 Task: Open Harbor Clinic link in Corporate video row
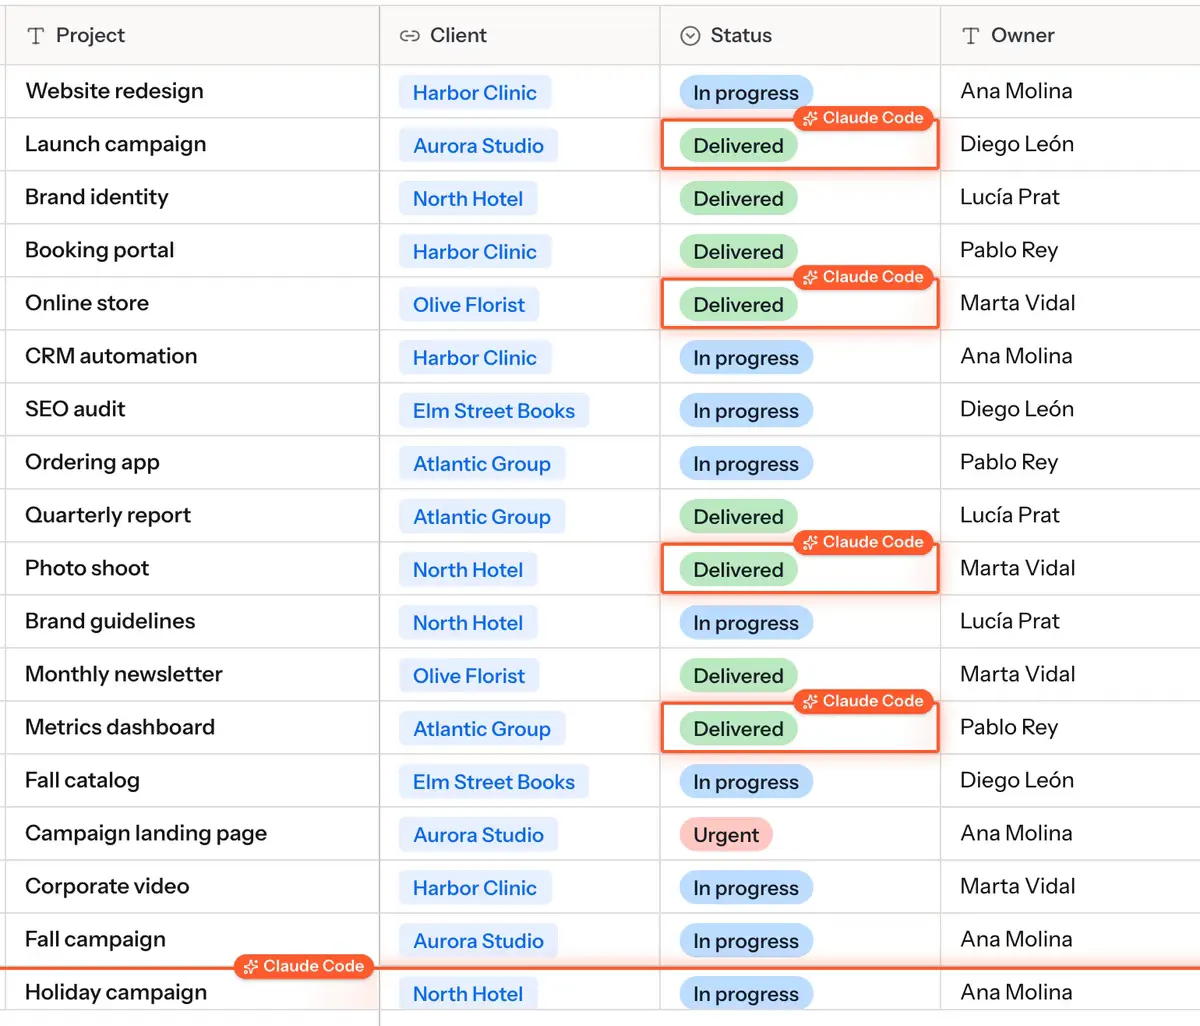tap(475, 888)
